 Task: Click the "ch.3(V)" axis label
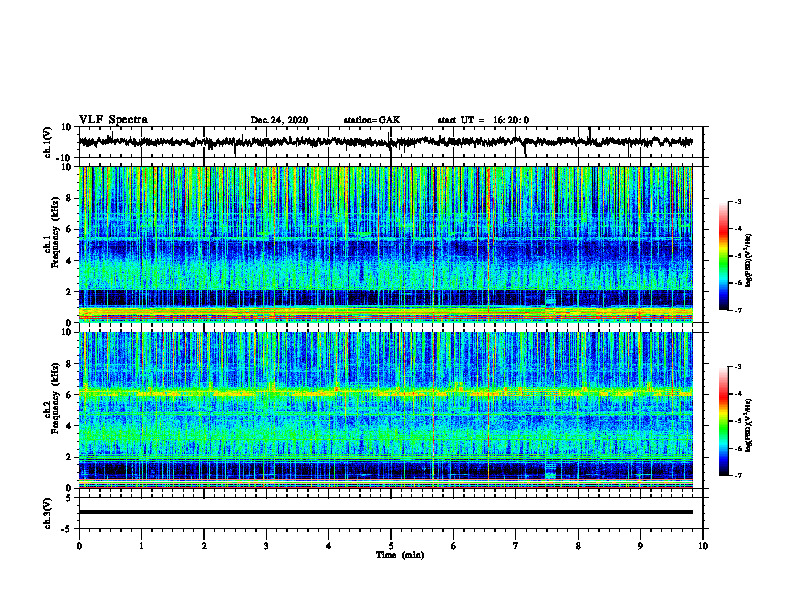pos(48,513)
